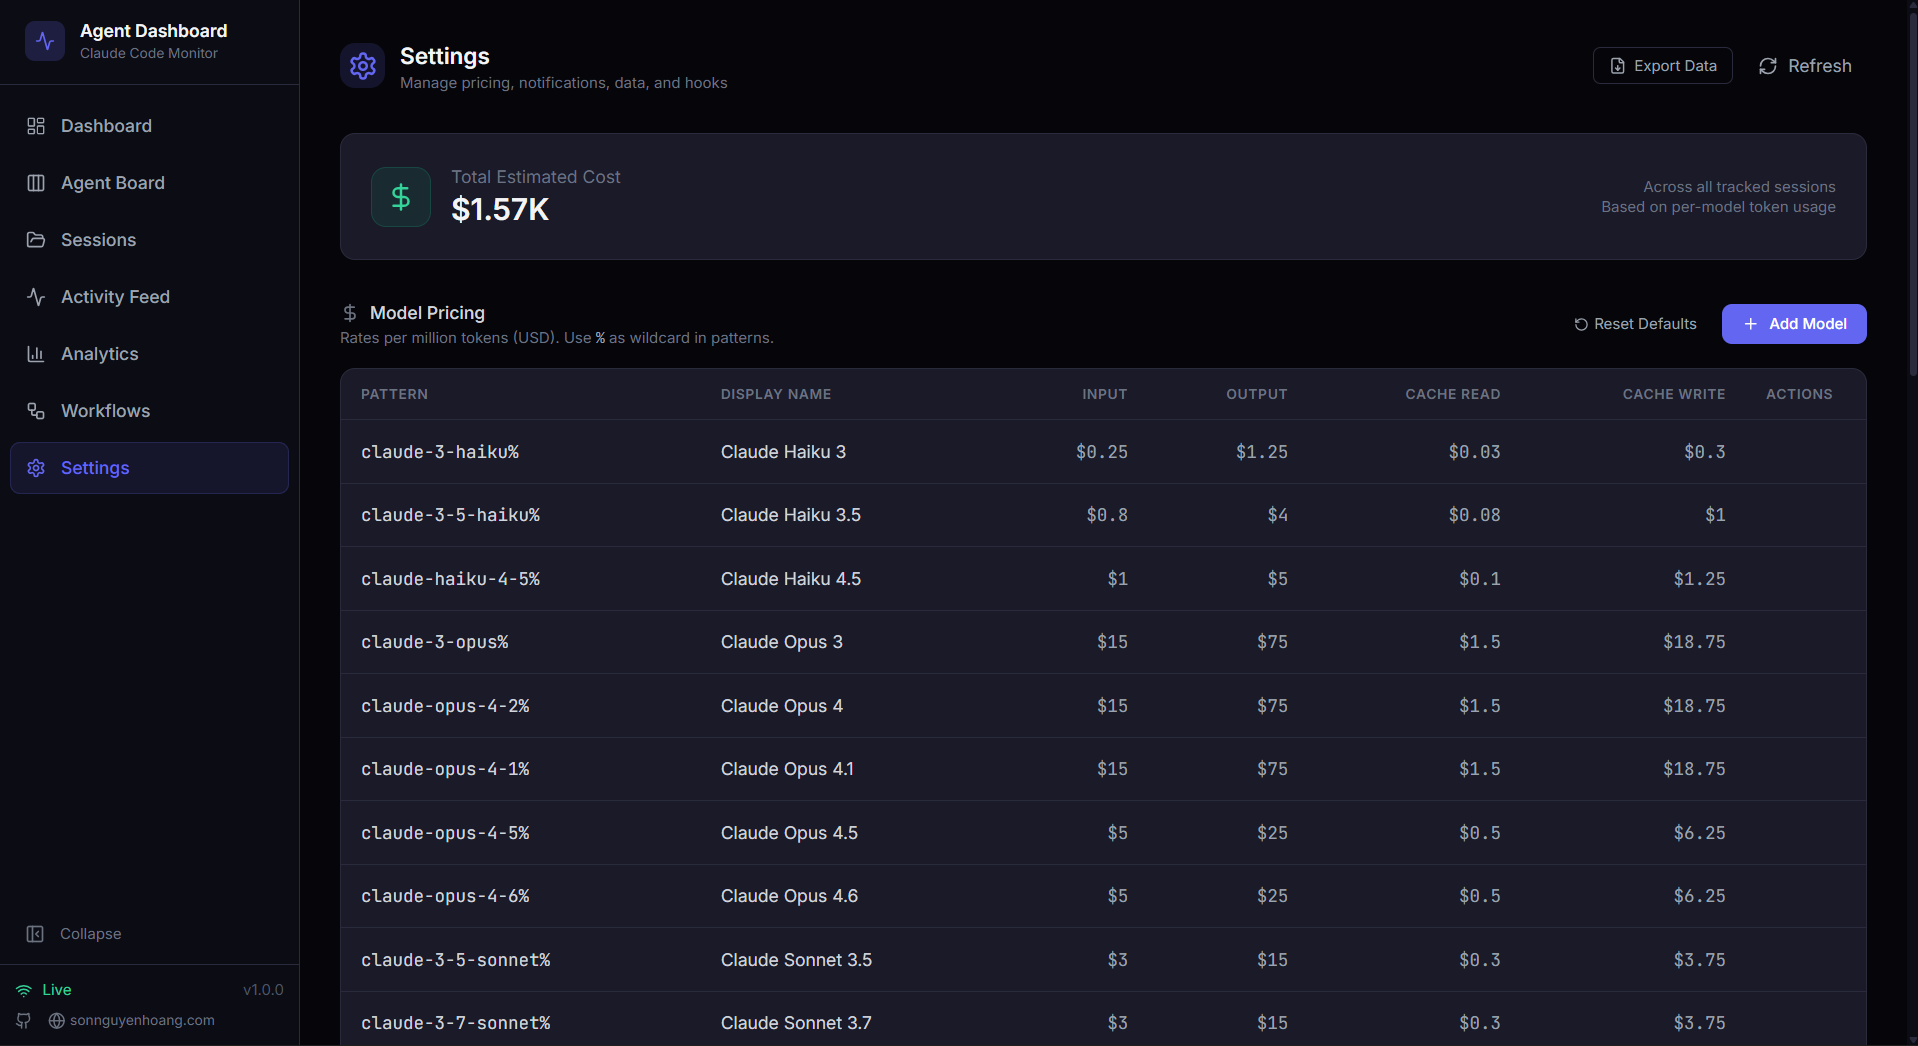Screen dimensions: 1918x1046
Task: Select the claude-opus-4-5% pattern cell
Action: pyautogui.click(x=445, y=833)
